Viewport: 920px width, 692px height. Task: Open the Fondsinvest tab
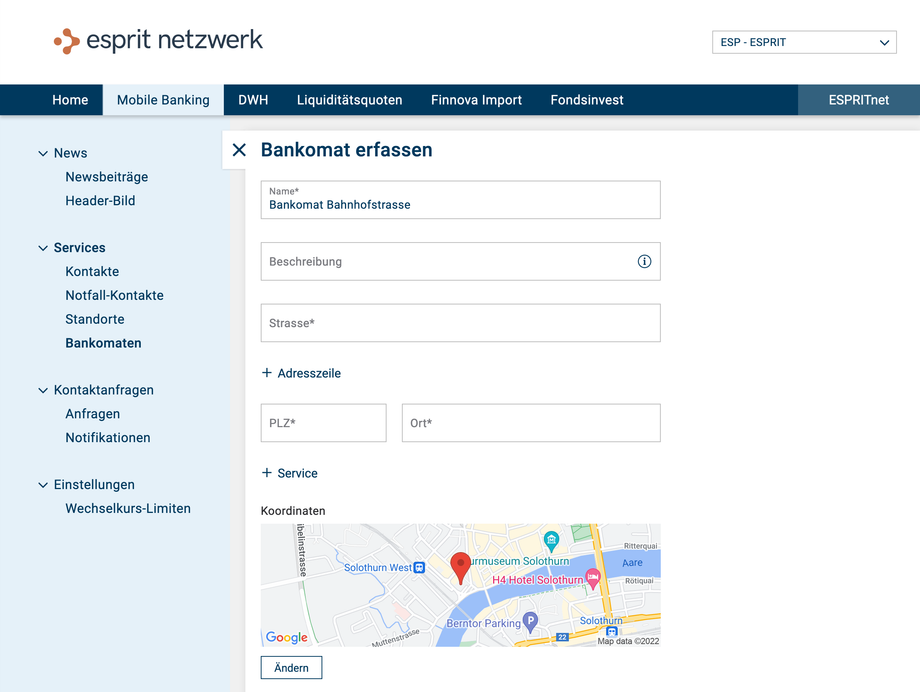pyautogui.click(x=586, y=100)
